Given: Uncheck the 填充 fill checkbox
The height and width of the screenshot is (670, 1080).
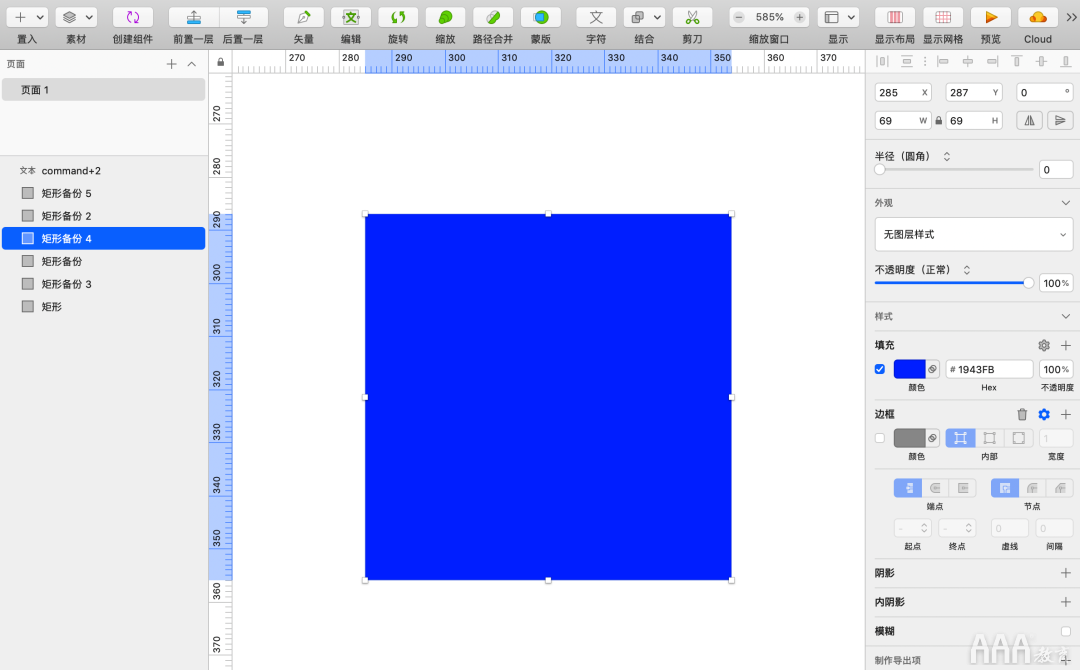Looking at the screenshot, I should [x=880, y=369].
